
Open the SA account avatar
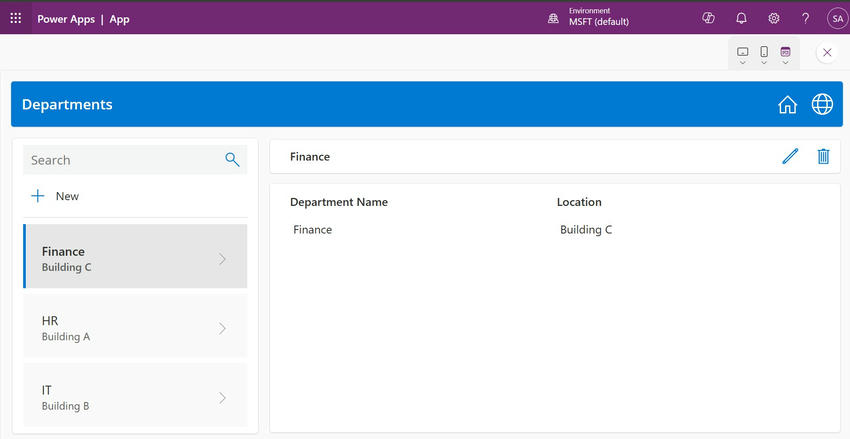837,18
